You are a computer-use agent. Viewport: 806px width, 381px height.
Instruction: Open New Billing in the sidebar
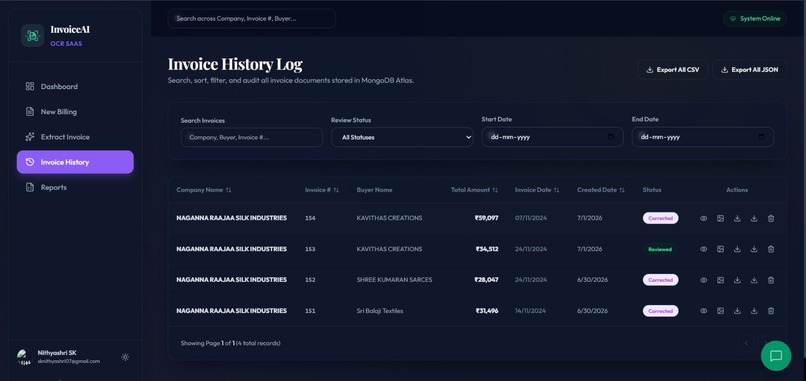75,112
